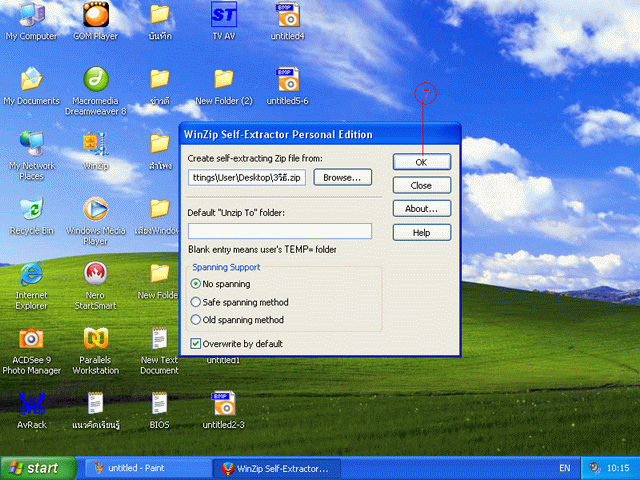Screen dimensions: 640x480
Task: Select the TV AV desktop icon
Action: tap(224, 20)
